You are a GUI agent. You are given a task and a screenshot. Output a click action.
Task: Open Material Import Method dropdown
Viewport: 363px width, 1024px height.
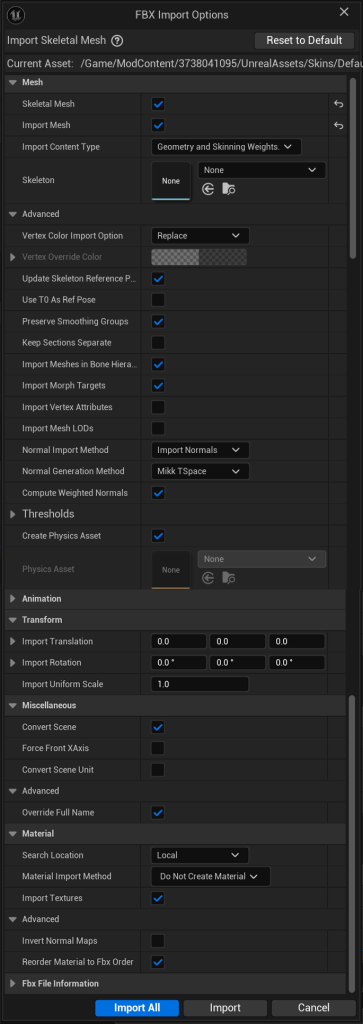[210, 876]
